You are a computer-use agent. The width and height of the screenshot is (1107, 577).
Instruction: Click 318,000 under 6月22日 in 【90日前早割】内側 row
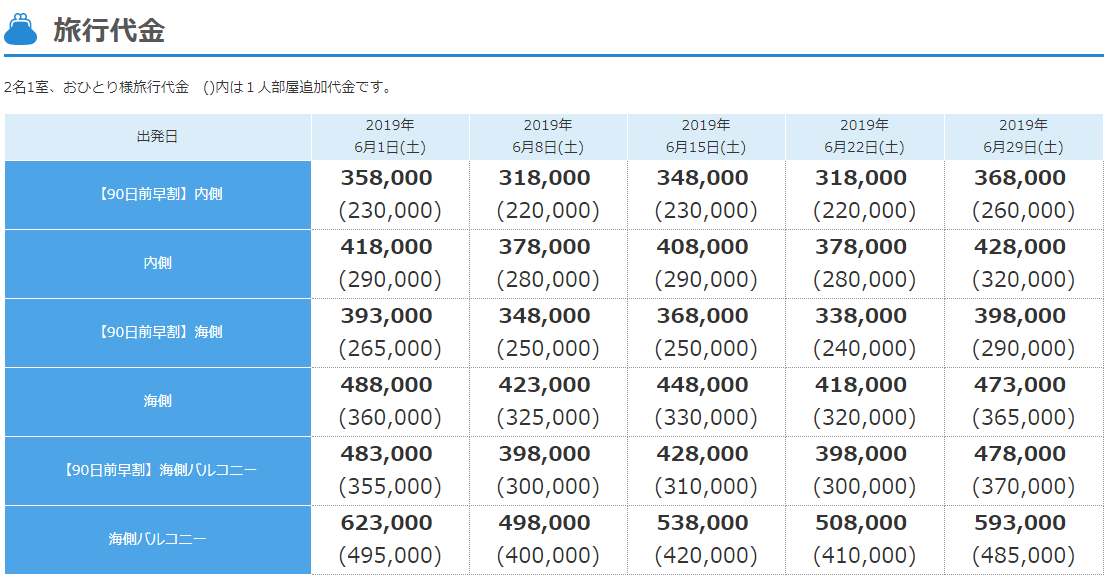(861, 177)
